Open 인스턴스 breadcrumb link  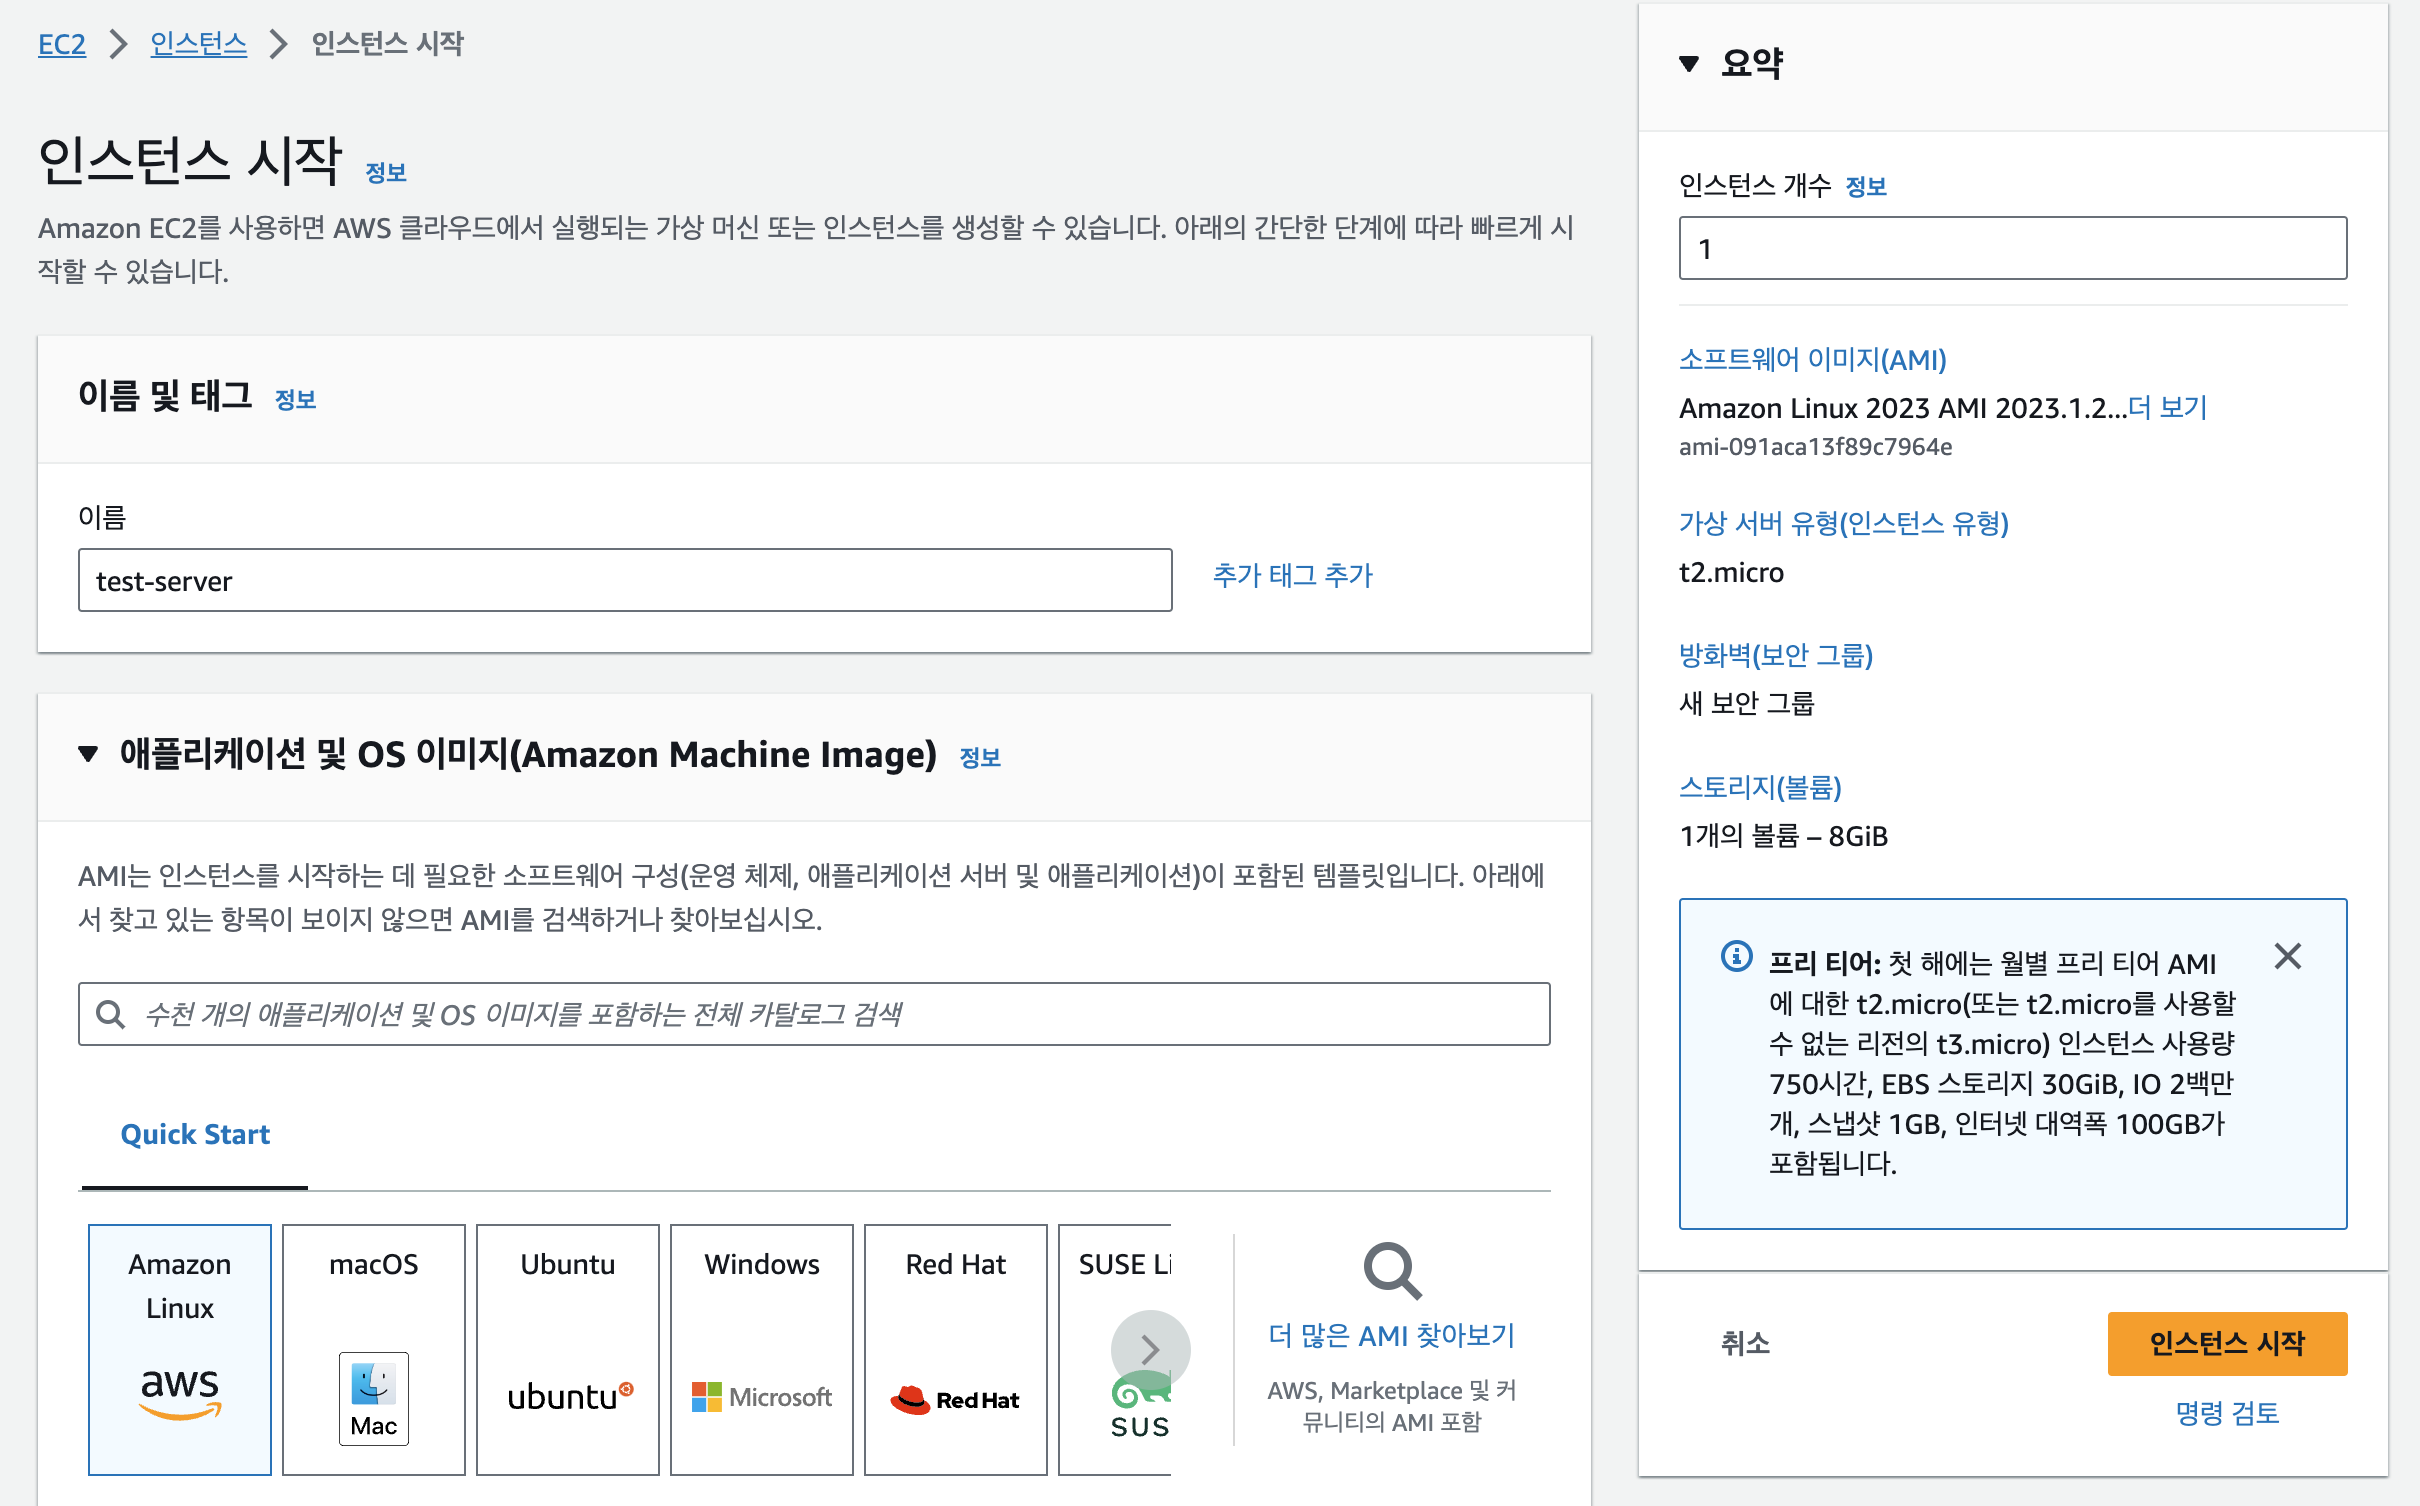(198, 44)
